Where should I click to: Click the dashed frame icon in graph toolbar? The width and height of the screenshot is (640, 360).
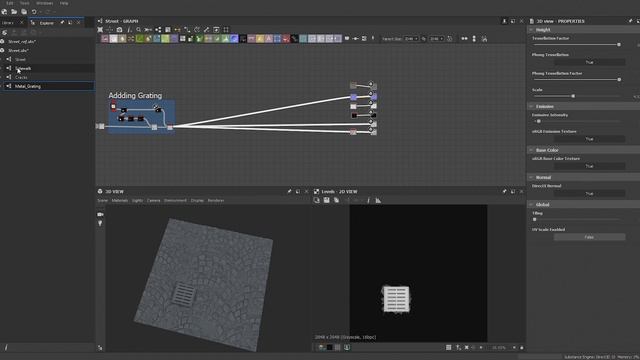tap(226, 30)
